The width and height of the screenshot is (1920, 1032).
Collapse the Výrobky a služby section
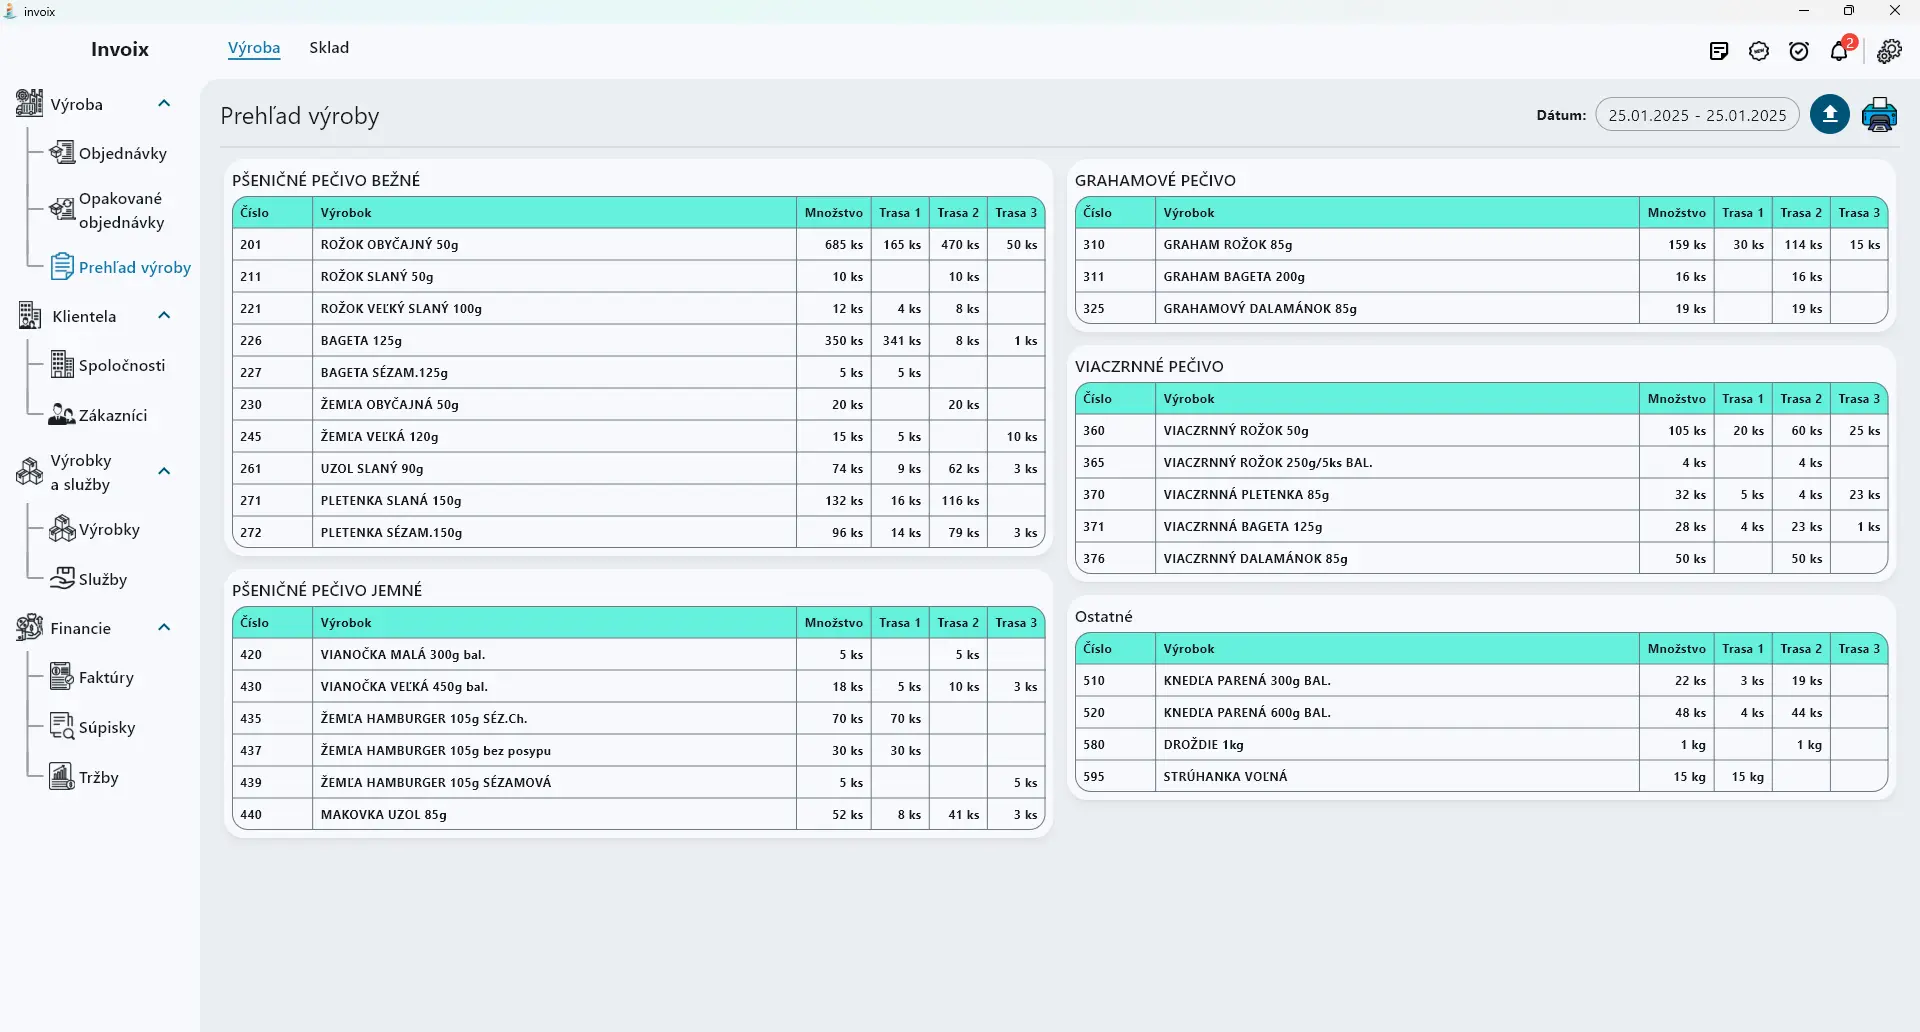(164, 471)
